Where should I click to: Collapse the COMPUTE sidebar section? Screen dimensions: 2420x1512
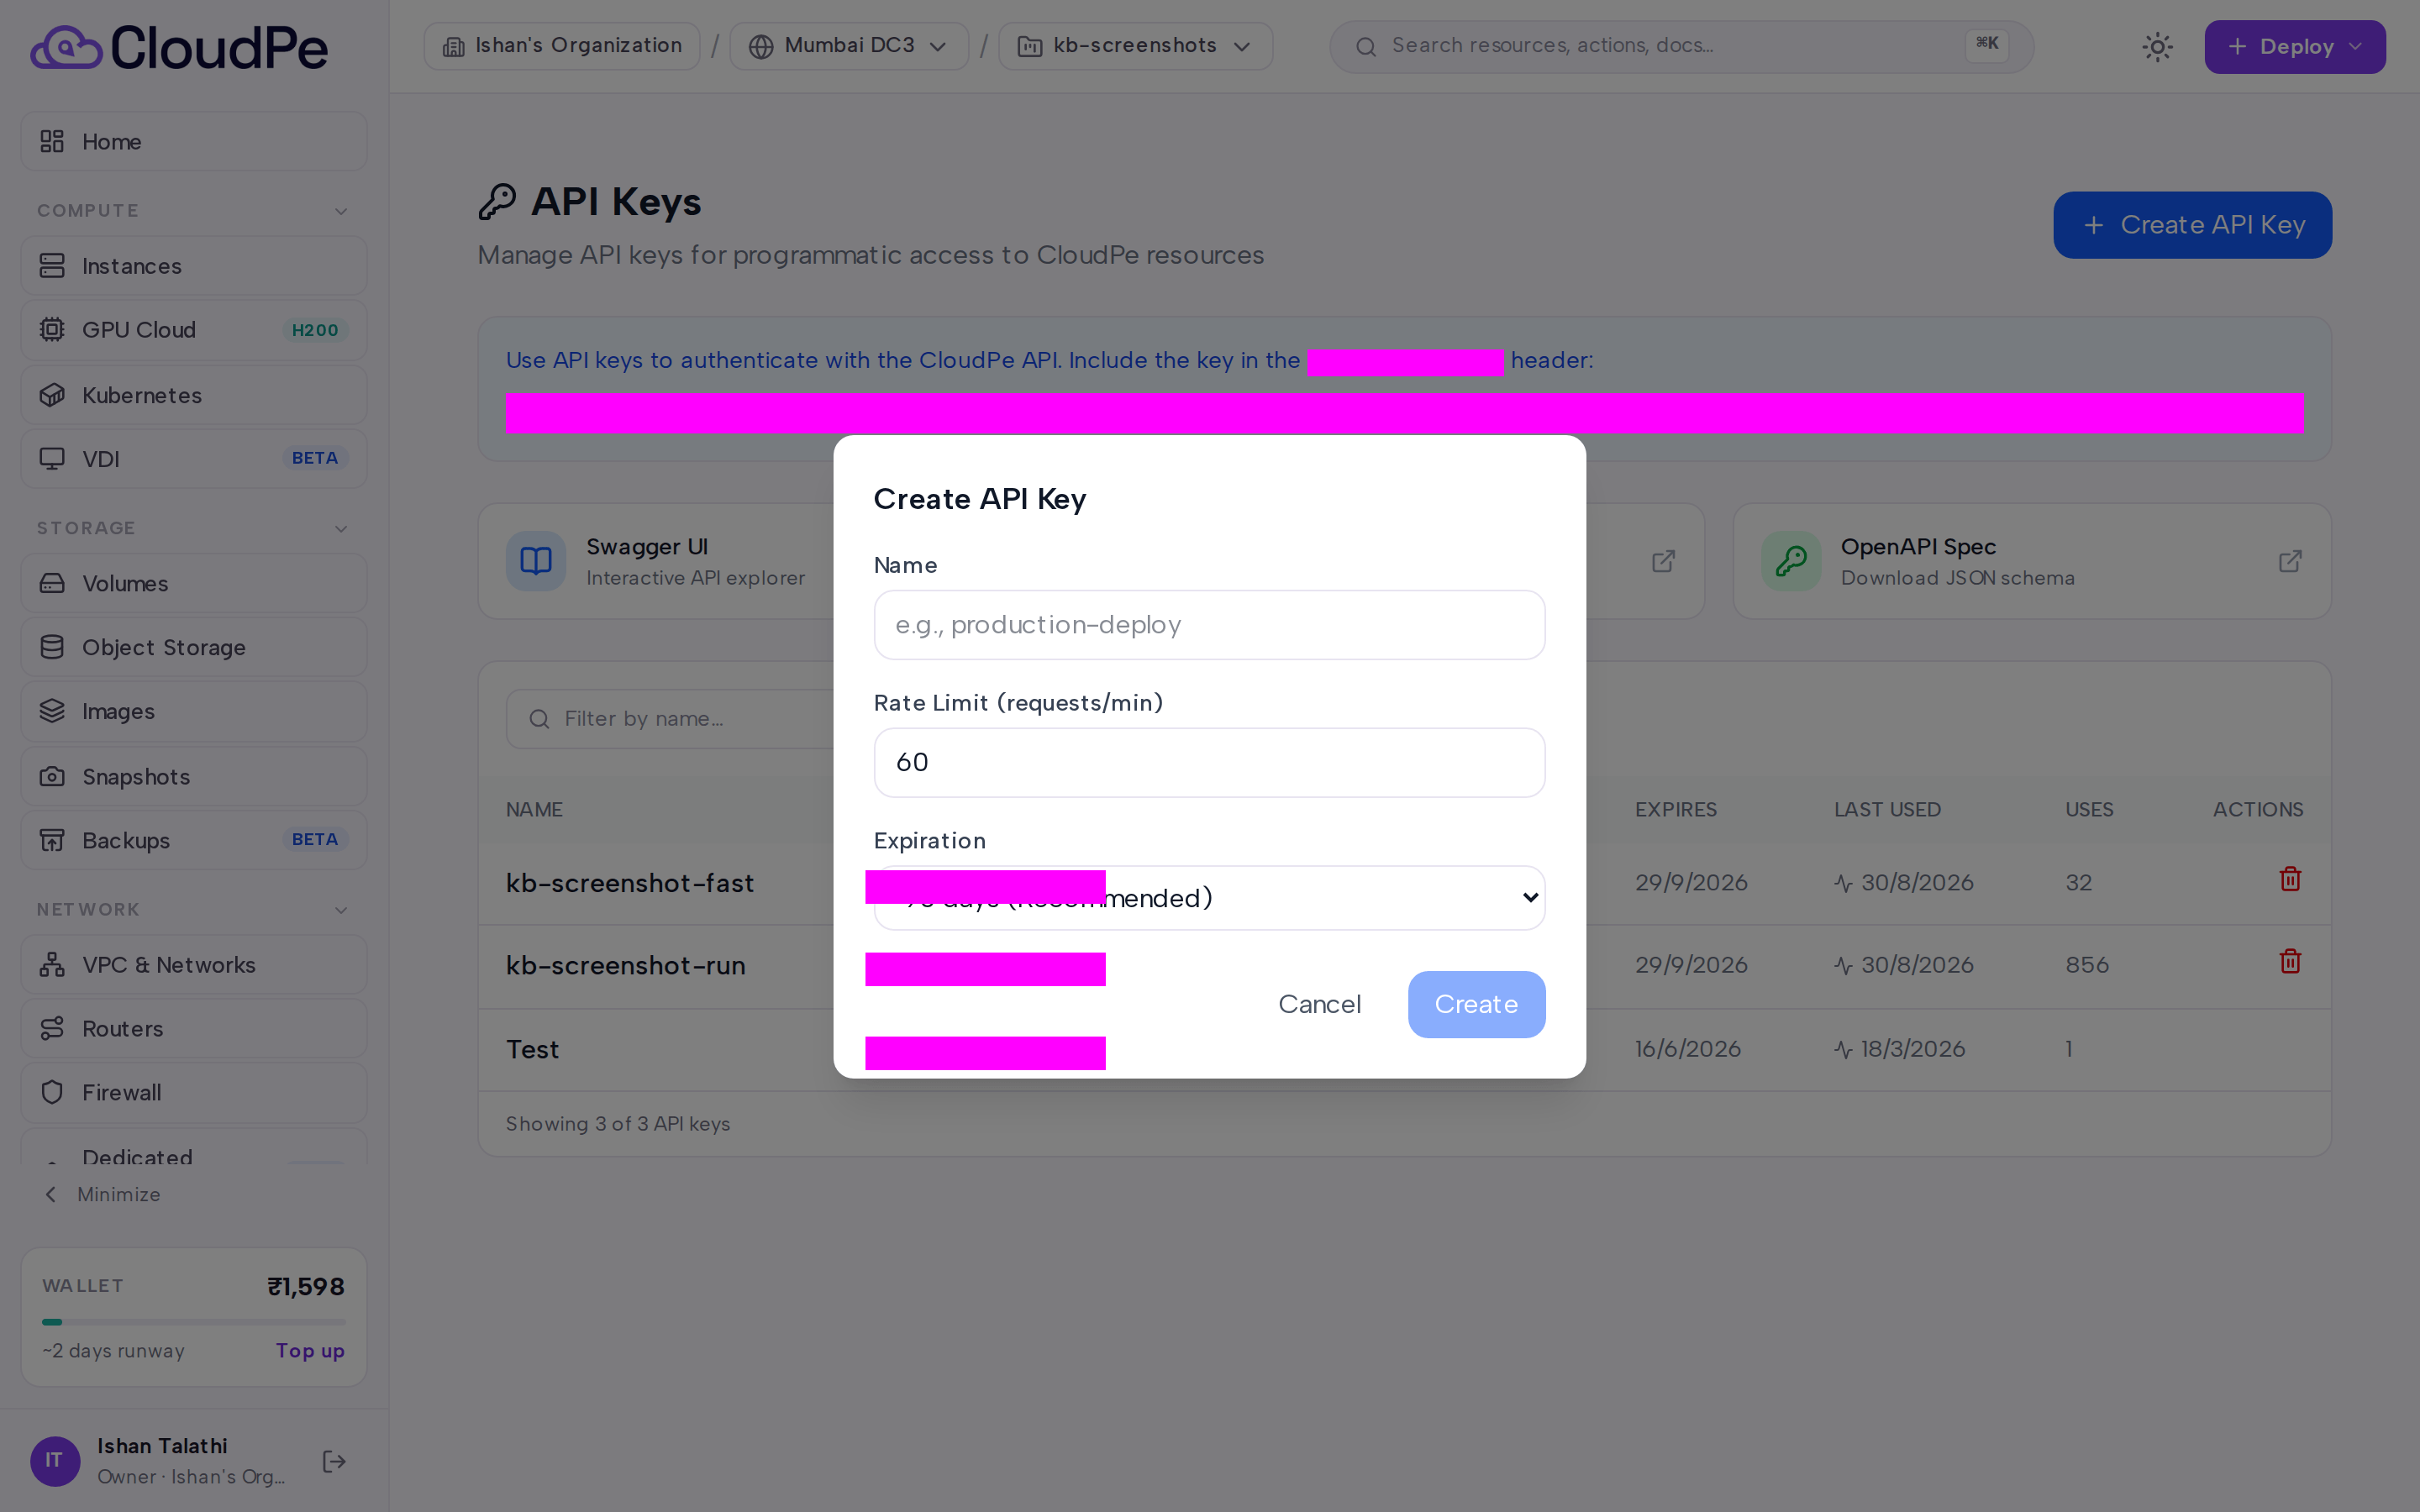[341, 211]
